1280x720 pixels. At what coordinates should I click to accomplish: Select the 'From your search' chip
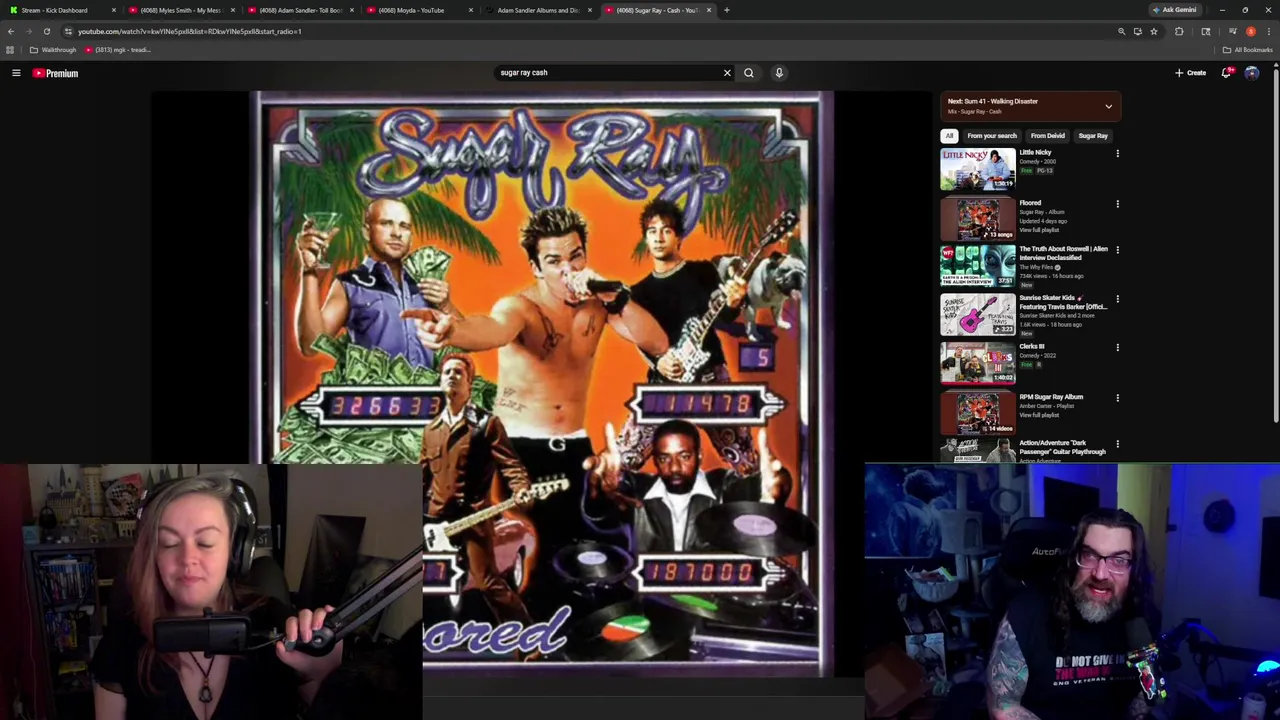click(x=992, y=136)
